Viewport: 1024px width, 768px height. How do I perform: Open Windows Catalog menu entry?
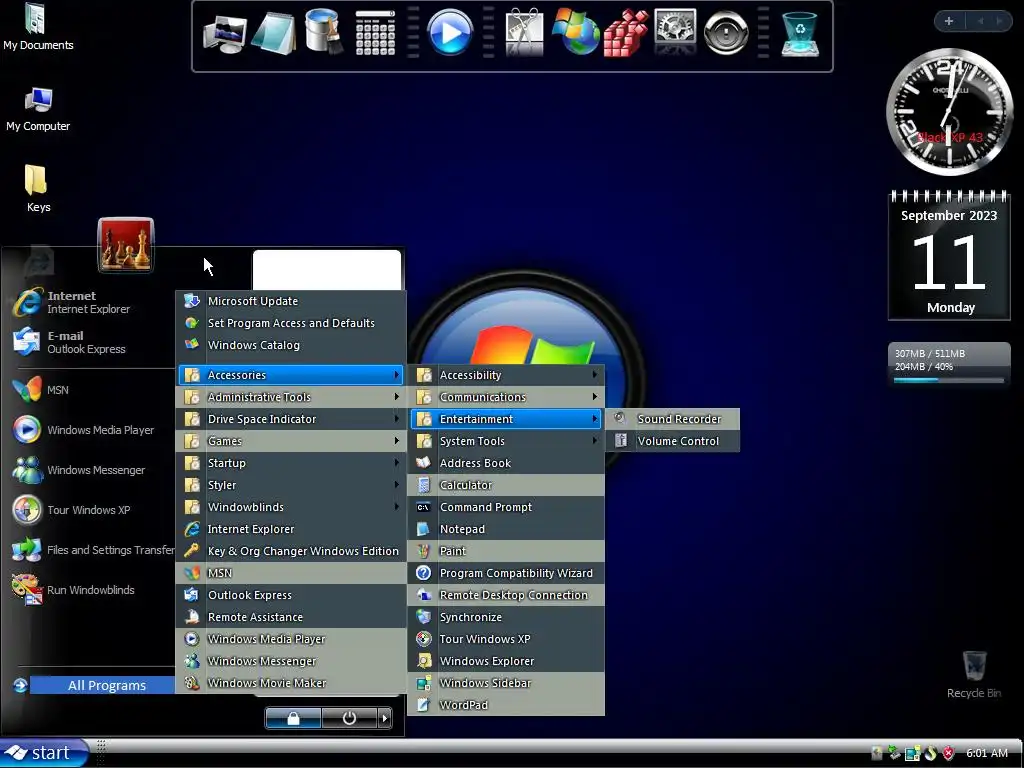point(291,345)
